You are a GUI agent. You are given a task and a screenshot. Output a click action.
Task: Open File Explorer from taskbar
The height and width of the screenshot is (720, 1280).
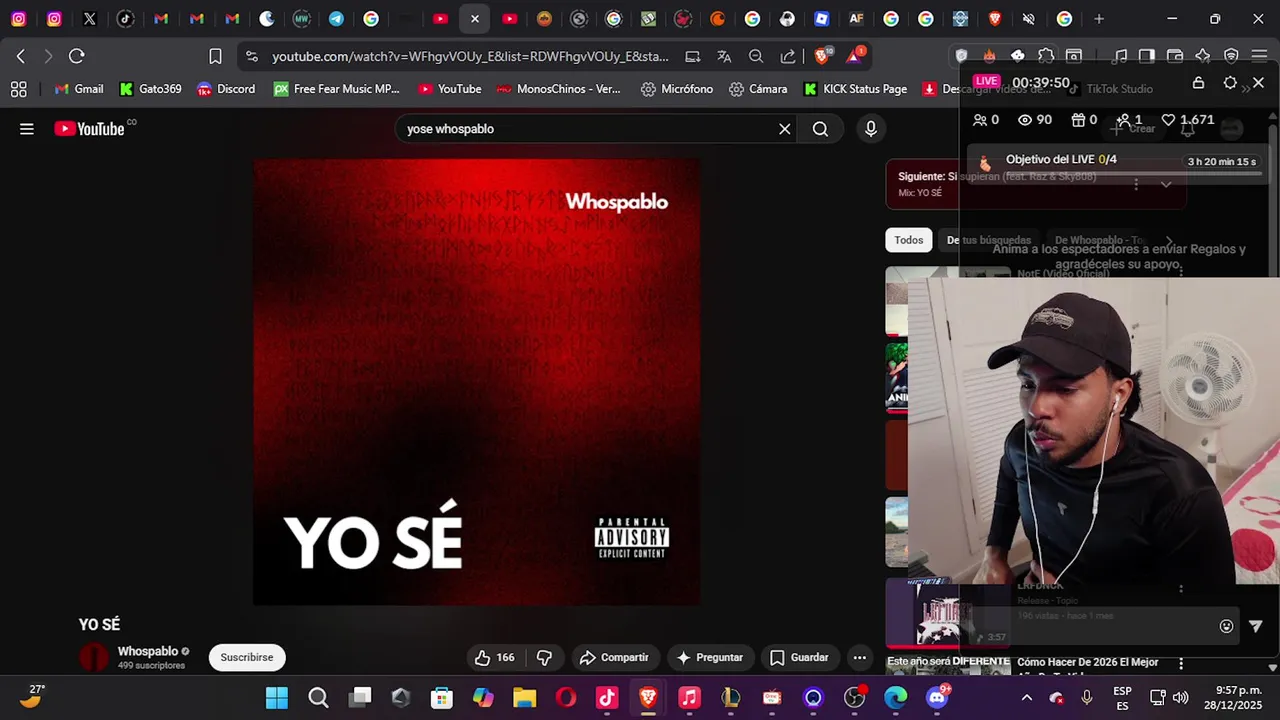pyautogui.click(x=524, y=698)
